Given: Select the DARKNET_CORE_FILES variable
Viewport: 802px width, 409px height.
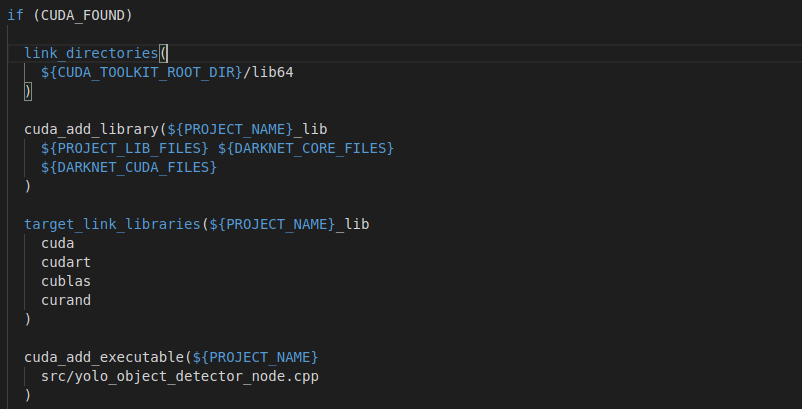Looking at the screenshot, I should 306,148.
